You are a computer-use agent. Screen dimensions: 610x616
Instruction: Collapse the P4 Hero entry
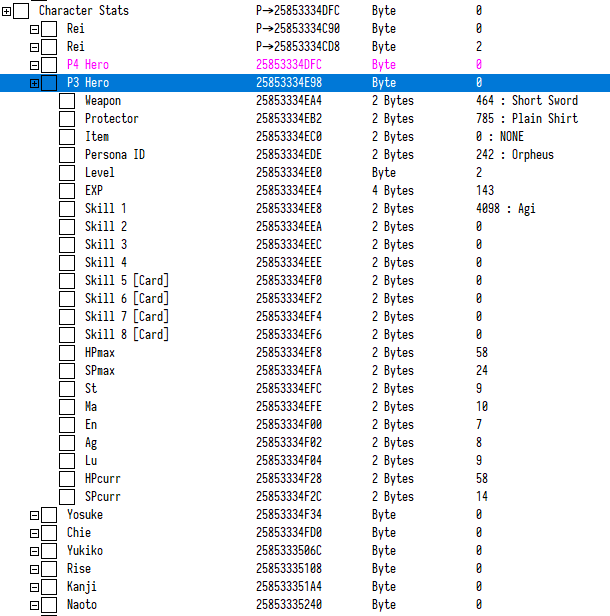tap(35, 65)
